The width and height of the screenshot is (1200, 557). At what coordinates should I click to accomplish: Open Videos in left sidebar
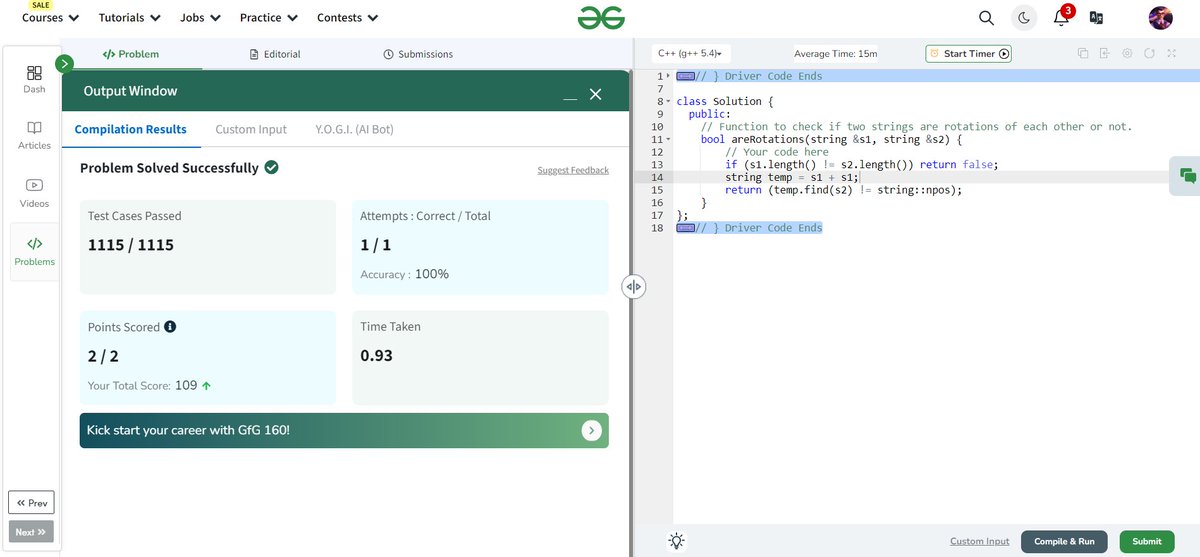34,193
